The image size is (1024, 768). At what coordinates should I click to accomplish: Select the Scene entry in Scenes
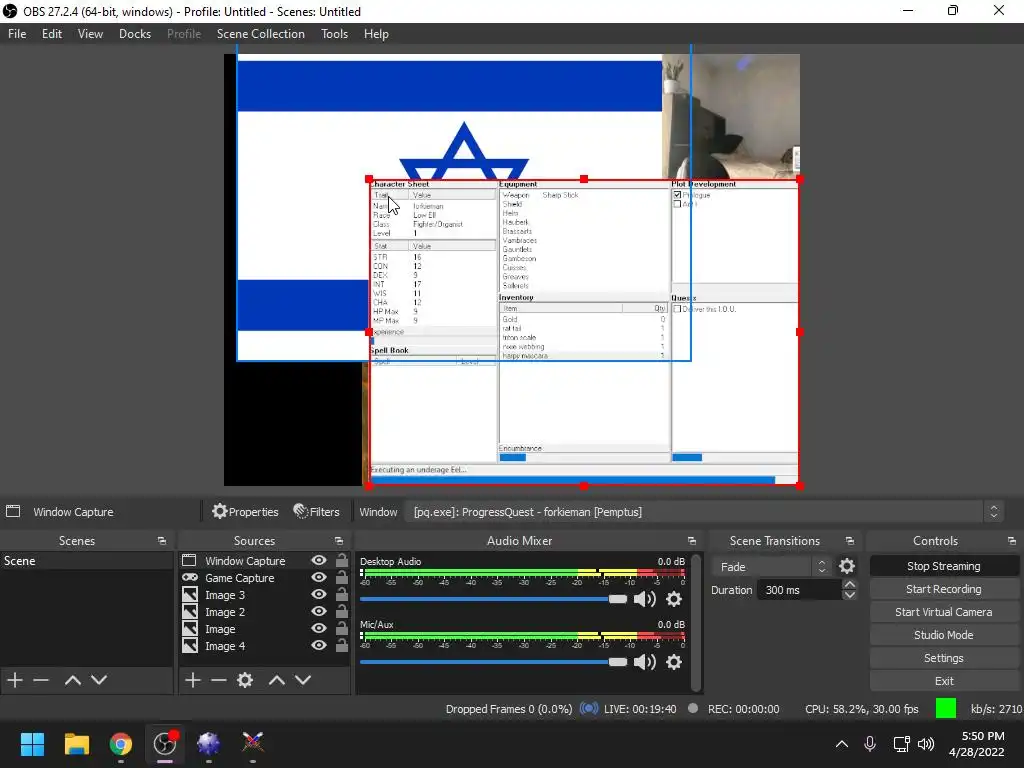(86, 560)
